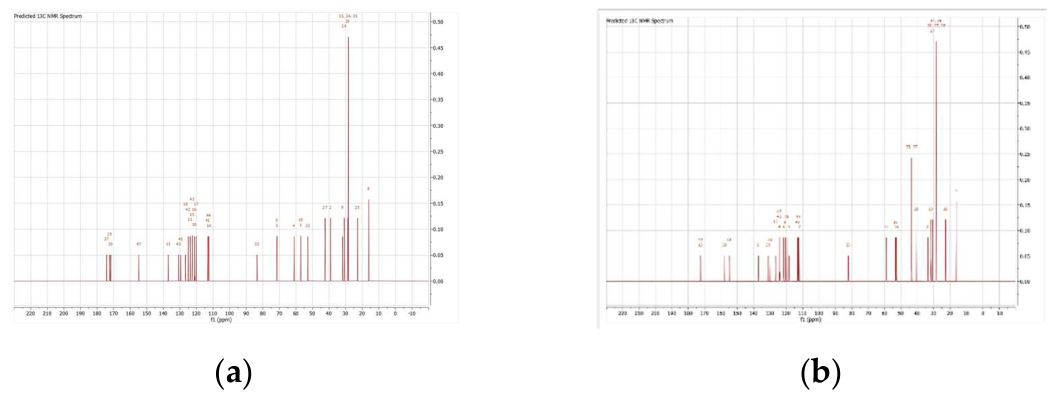Click peak label 23 in spectrum (a)
The image size is (1055, 398).
pos(307,226)
